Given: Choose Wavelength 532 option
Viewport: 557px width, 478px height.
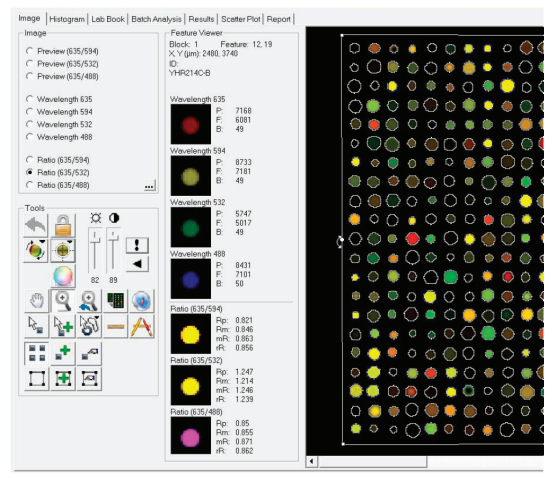Looking at the screenshot, I should pyautogui.click(x=30, y=124).
